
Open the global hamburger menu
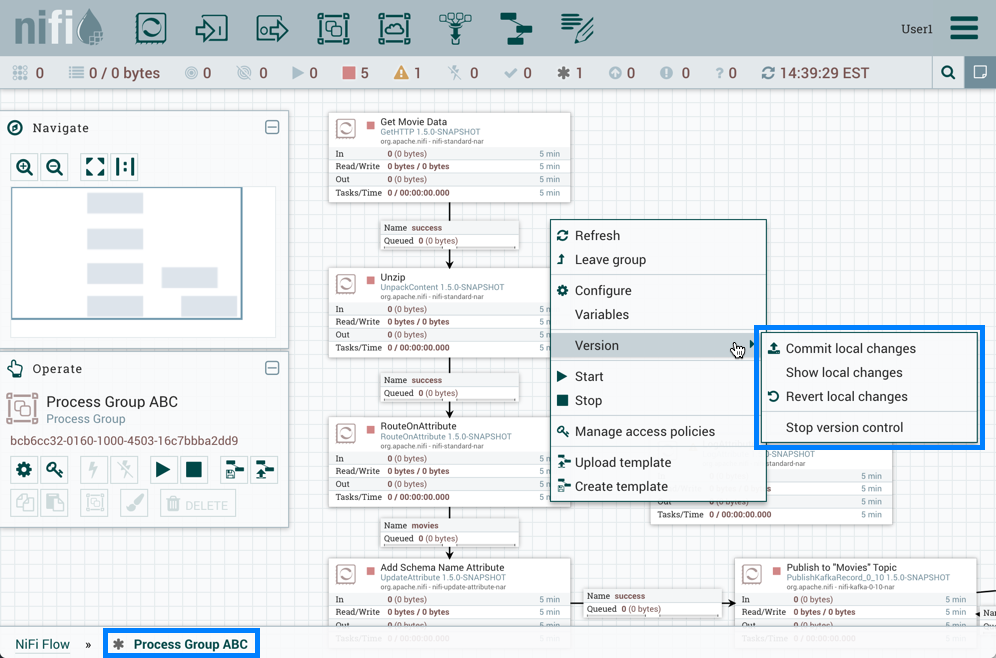click(964, 27)
